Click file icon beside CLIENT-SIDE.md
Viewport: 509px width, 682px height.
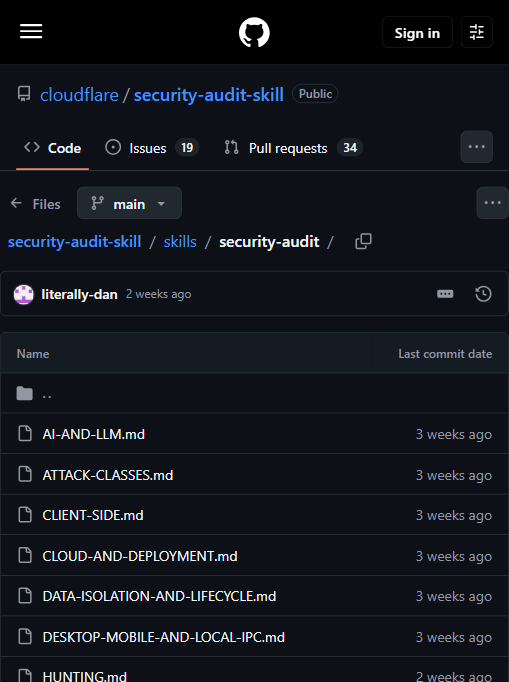pos(25,514)
